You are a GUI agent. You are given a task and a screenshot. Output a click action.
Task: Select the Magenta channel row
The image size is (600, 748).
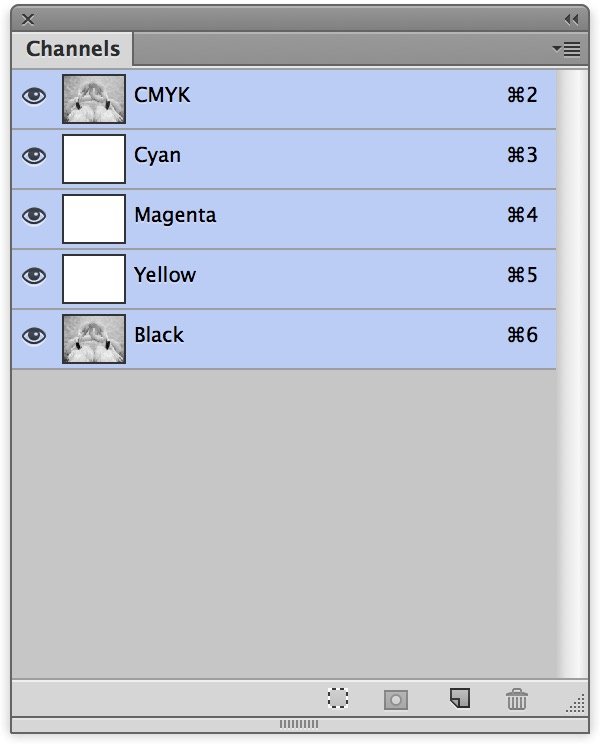(300, 216)
